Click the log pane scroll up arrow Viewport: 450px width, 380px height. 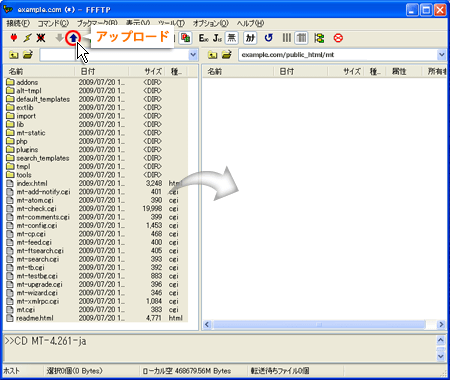(x=441, y=340)
